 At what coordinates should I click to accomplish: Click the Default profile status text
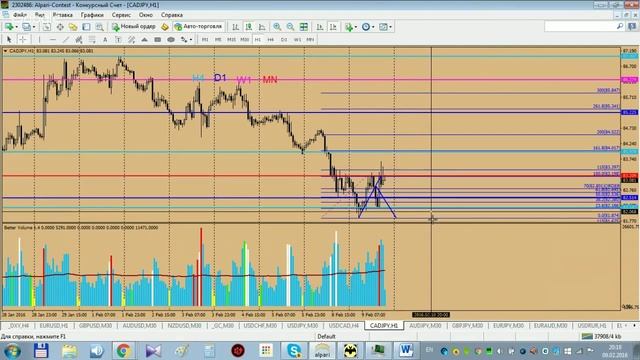coord(326,336)
